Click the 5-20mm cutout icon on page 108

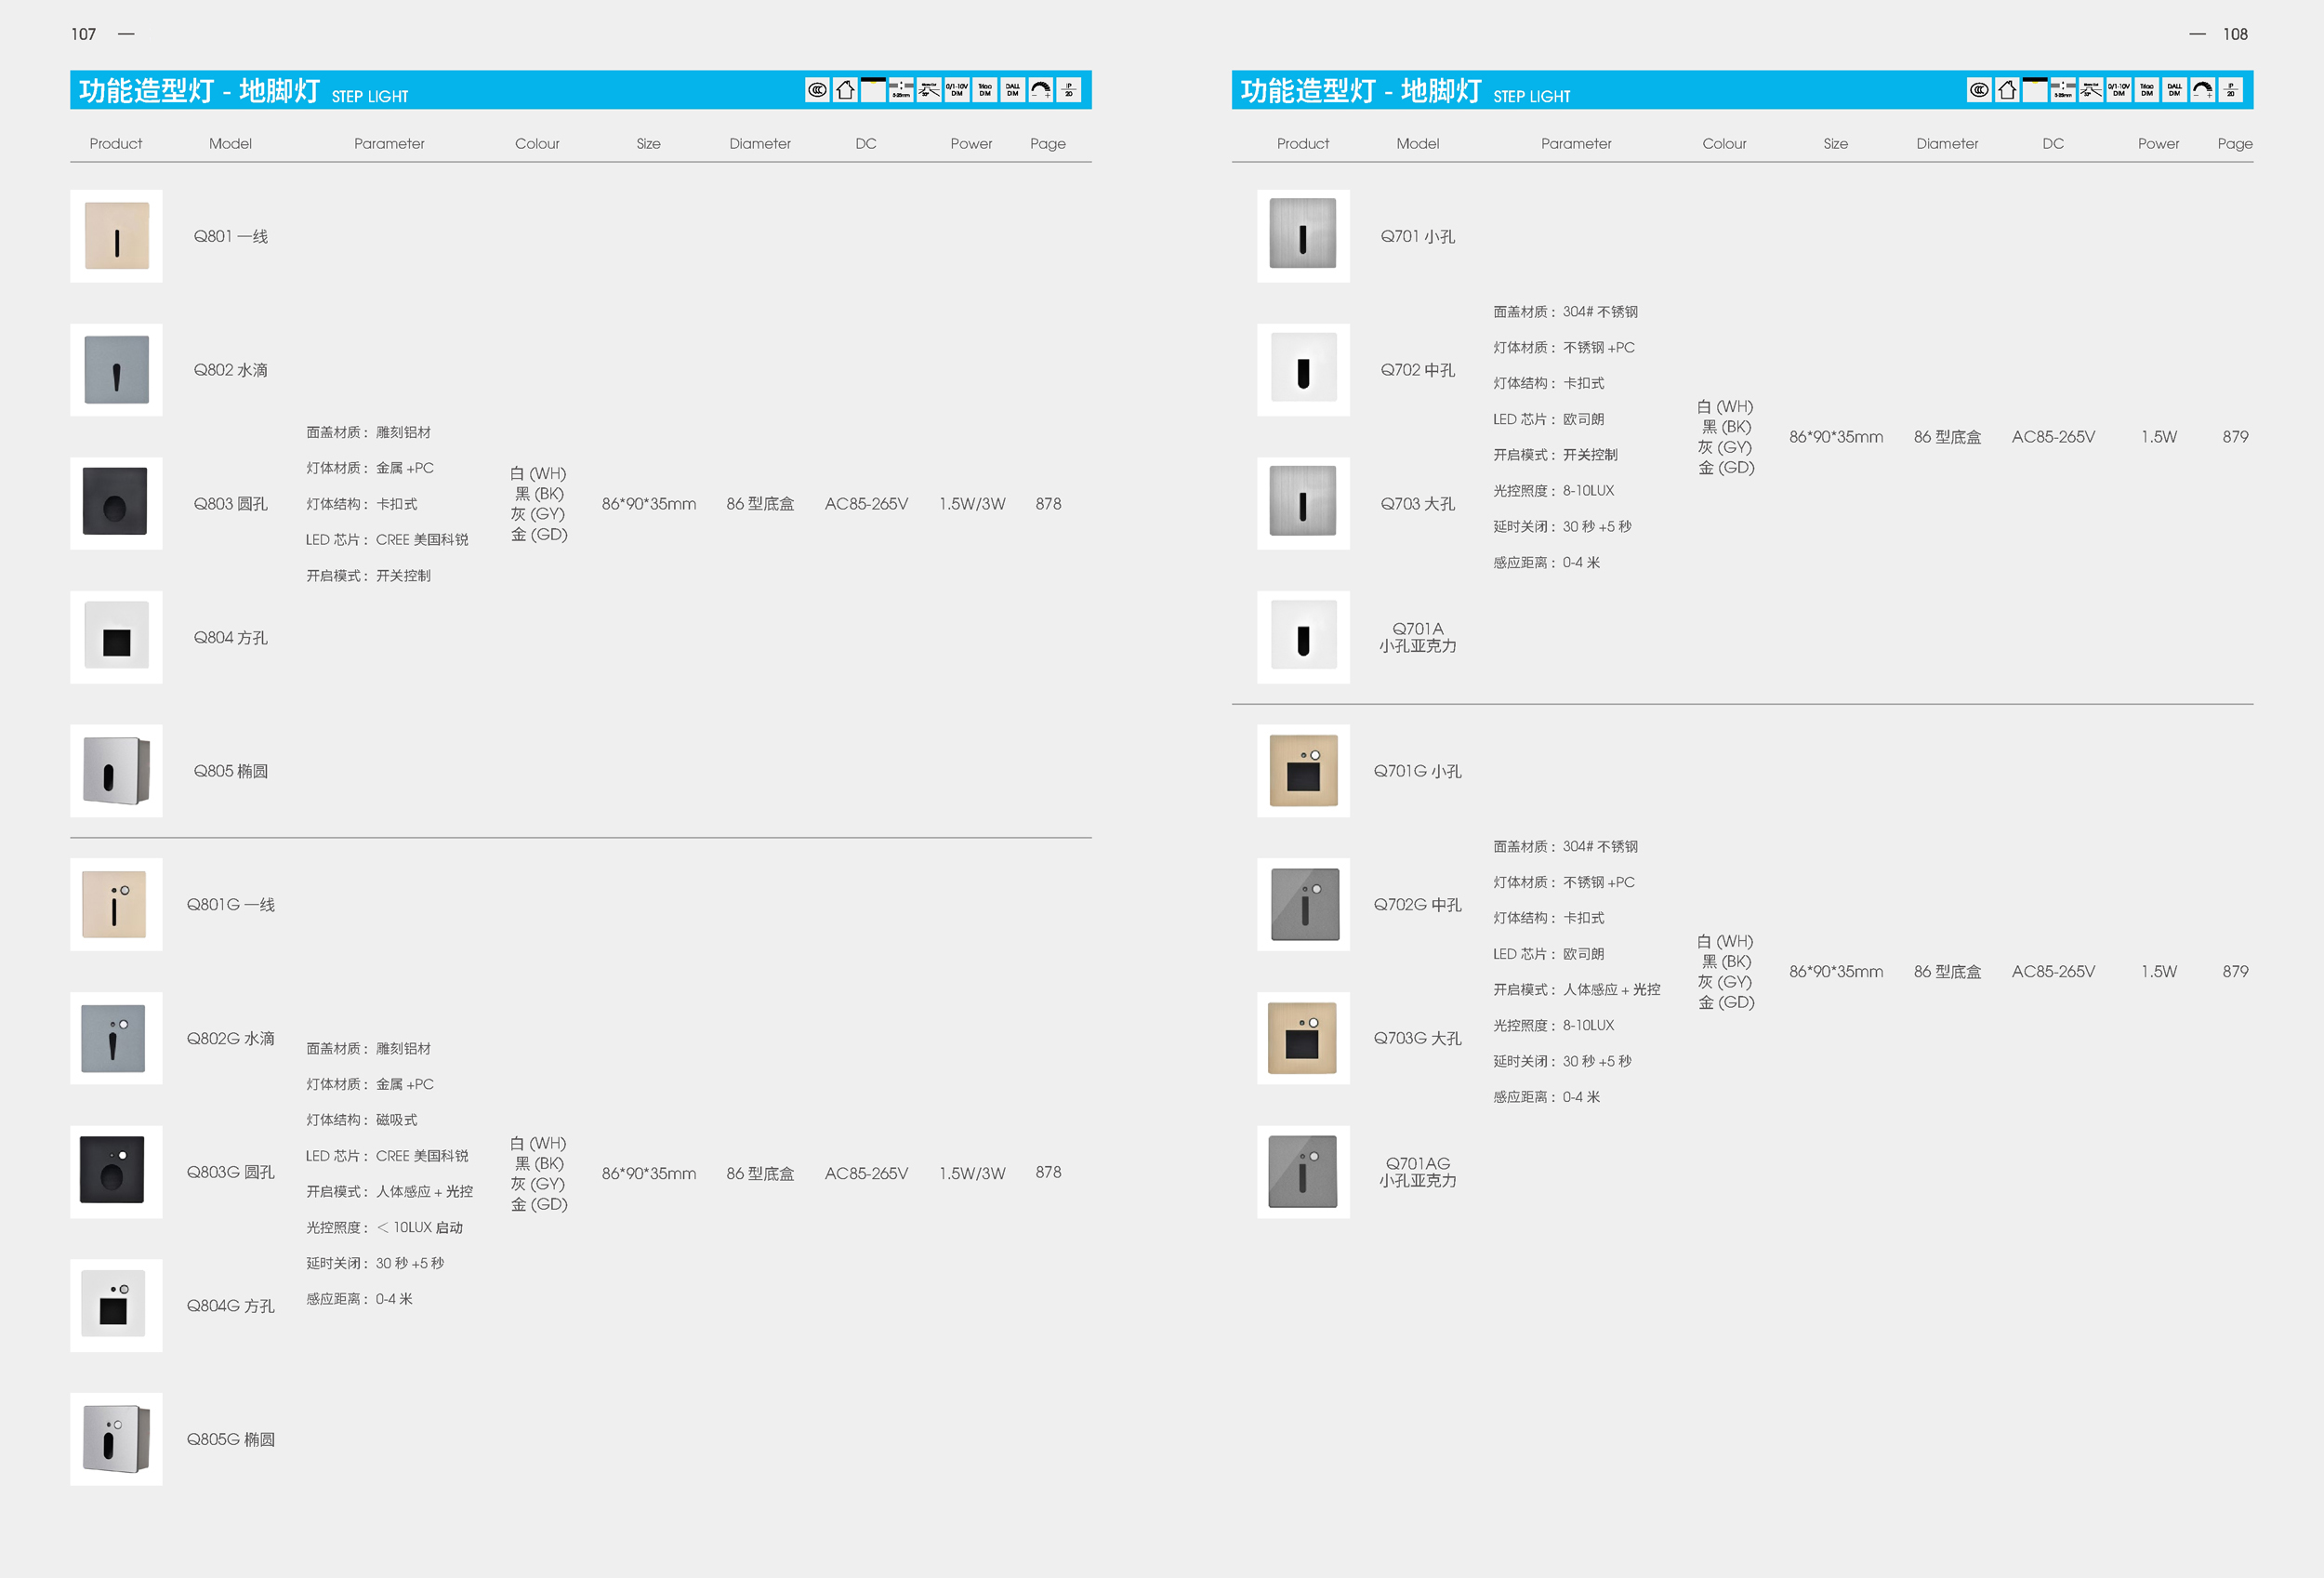tap(2062, 91)
